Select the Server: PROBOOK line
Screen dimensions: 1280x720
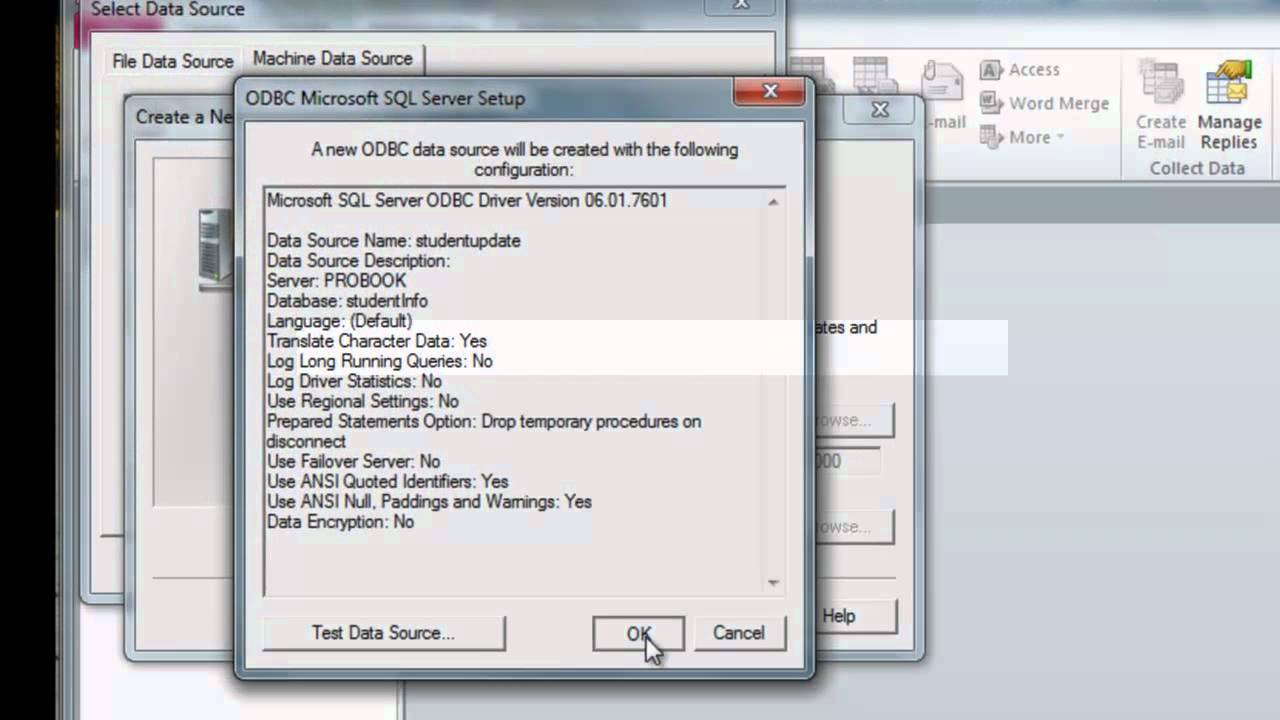[x=336, y=281]
